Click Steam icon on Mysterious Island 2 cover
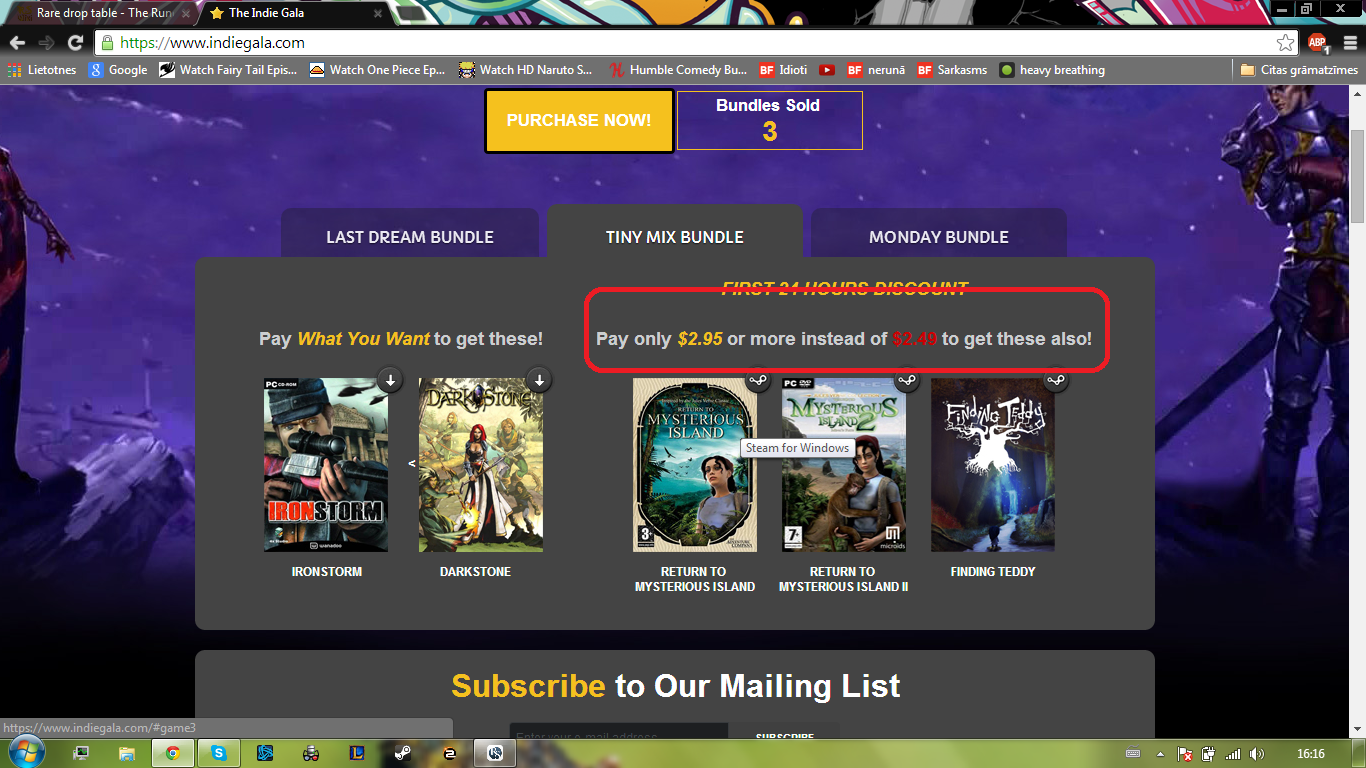The height and width of the screenshot is (768, 1366). [x=907, y=380]
